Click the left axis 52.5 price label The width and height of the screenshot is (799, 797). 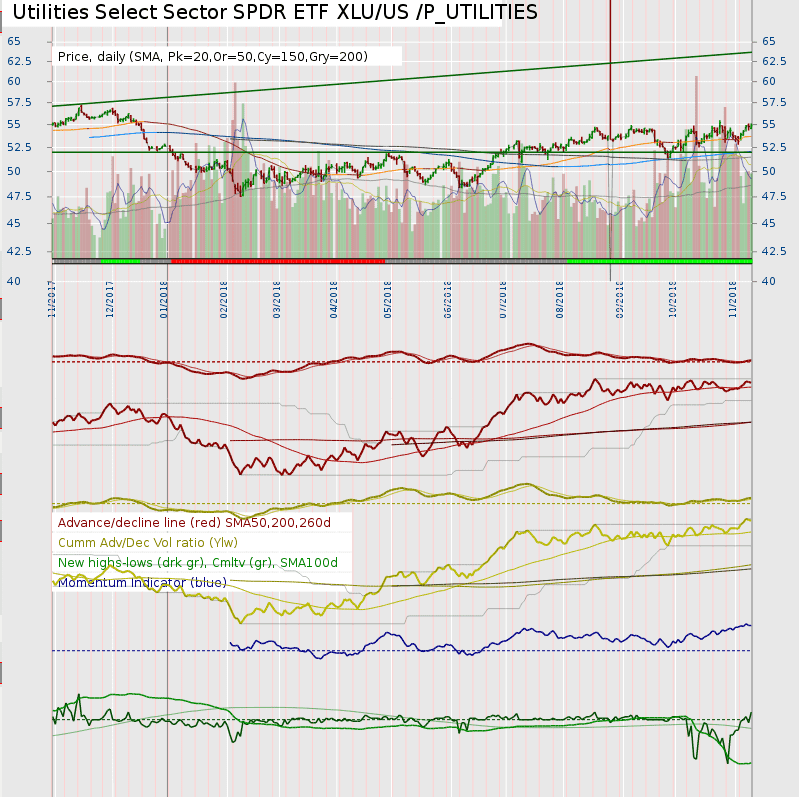tap(19, 147)
